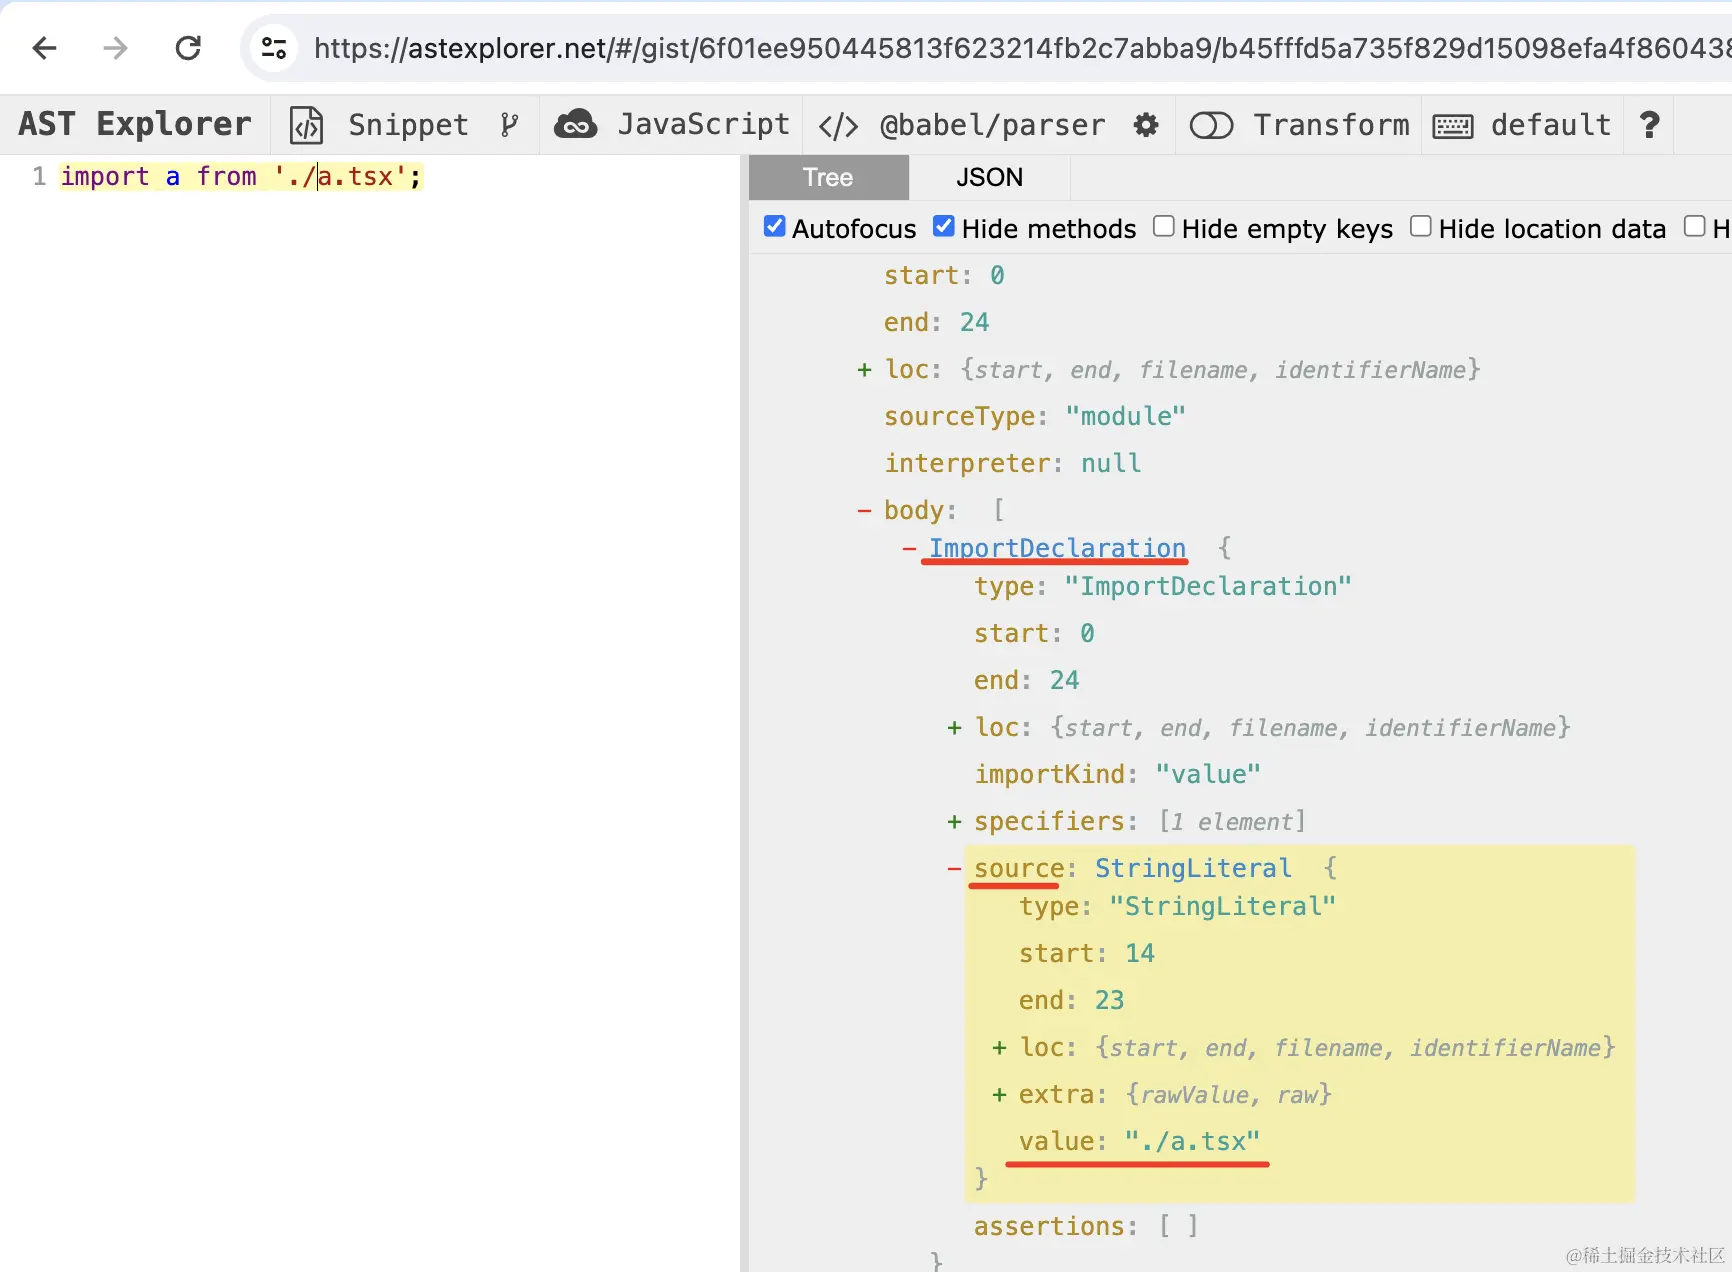The height and width of the screenshot is (1272, 1732).
Task: Enable Hide empty keys
Action: click(1163, 226)
